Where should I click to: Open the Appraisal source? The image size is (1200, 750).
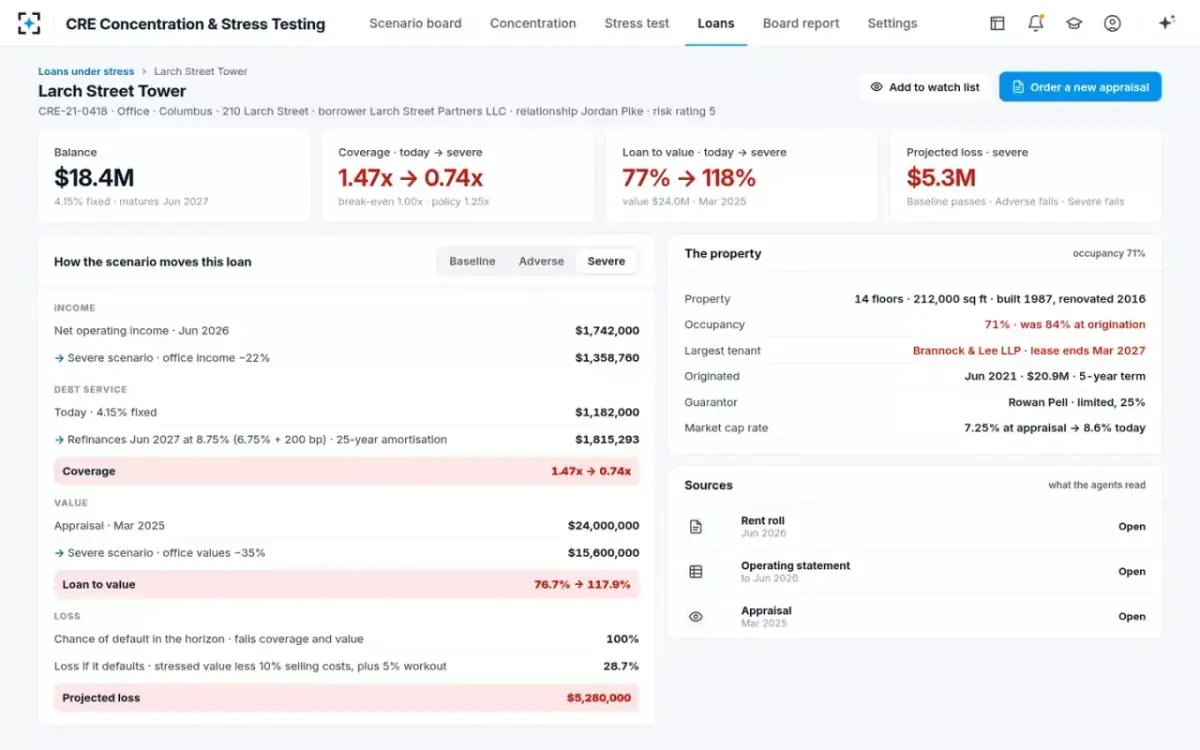(x=1132, y=617)
